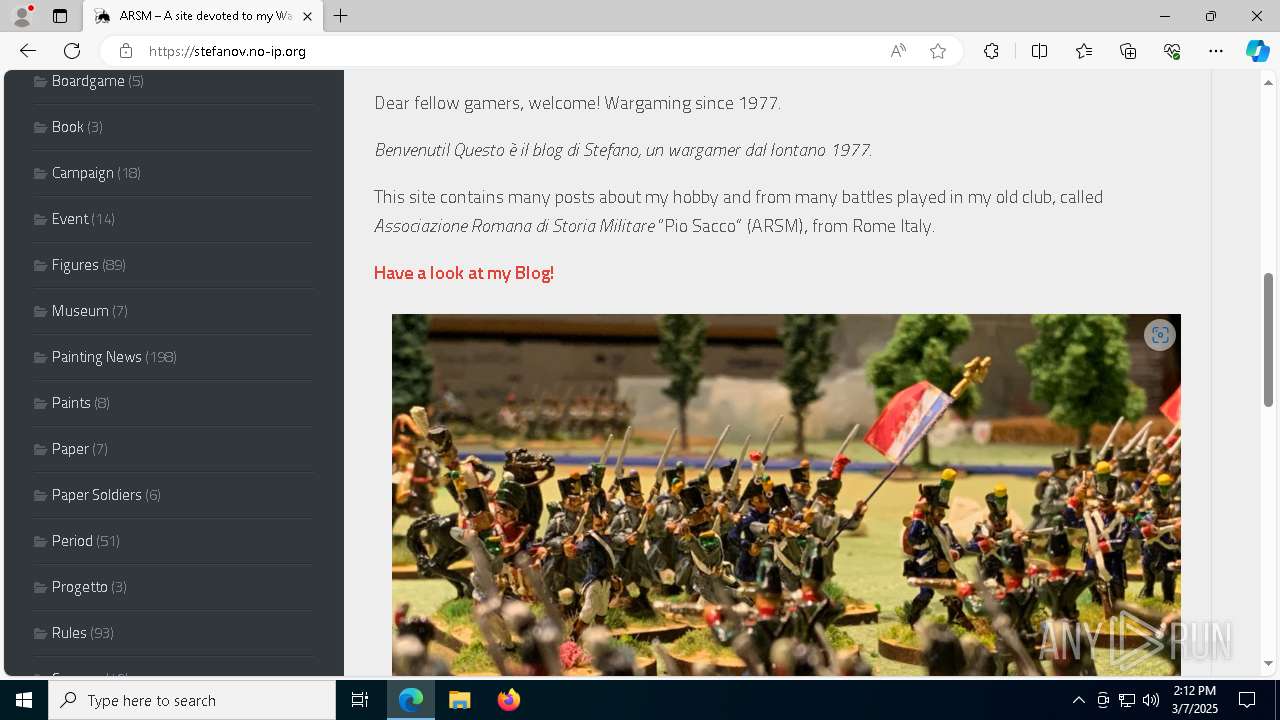
Task: Open network status tray icon
Action: tap(1127, 700)
